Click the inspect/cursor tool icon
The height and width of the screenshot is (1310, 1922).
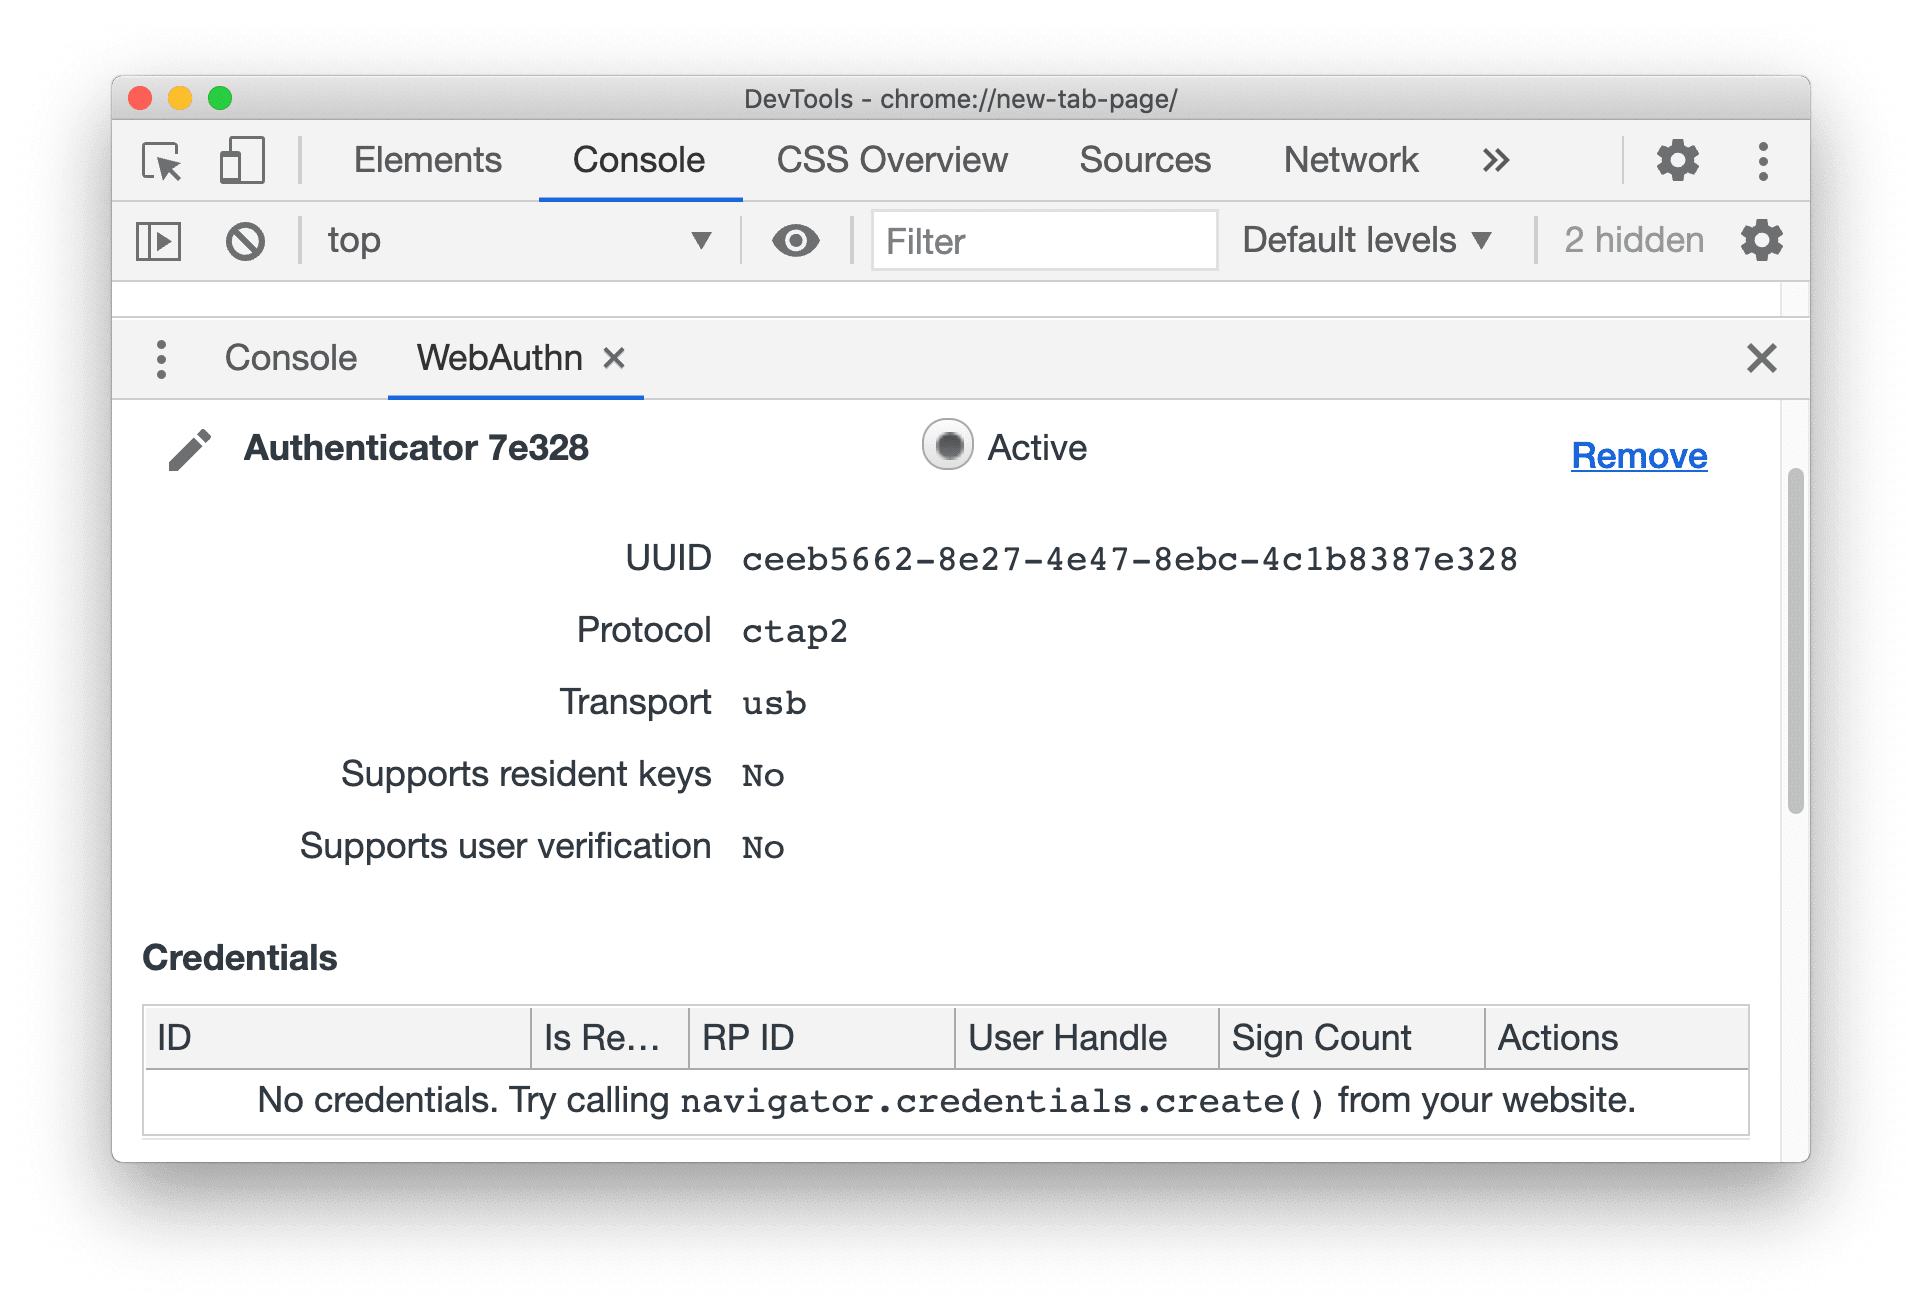point(162,161)
